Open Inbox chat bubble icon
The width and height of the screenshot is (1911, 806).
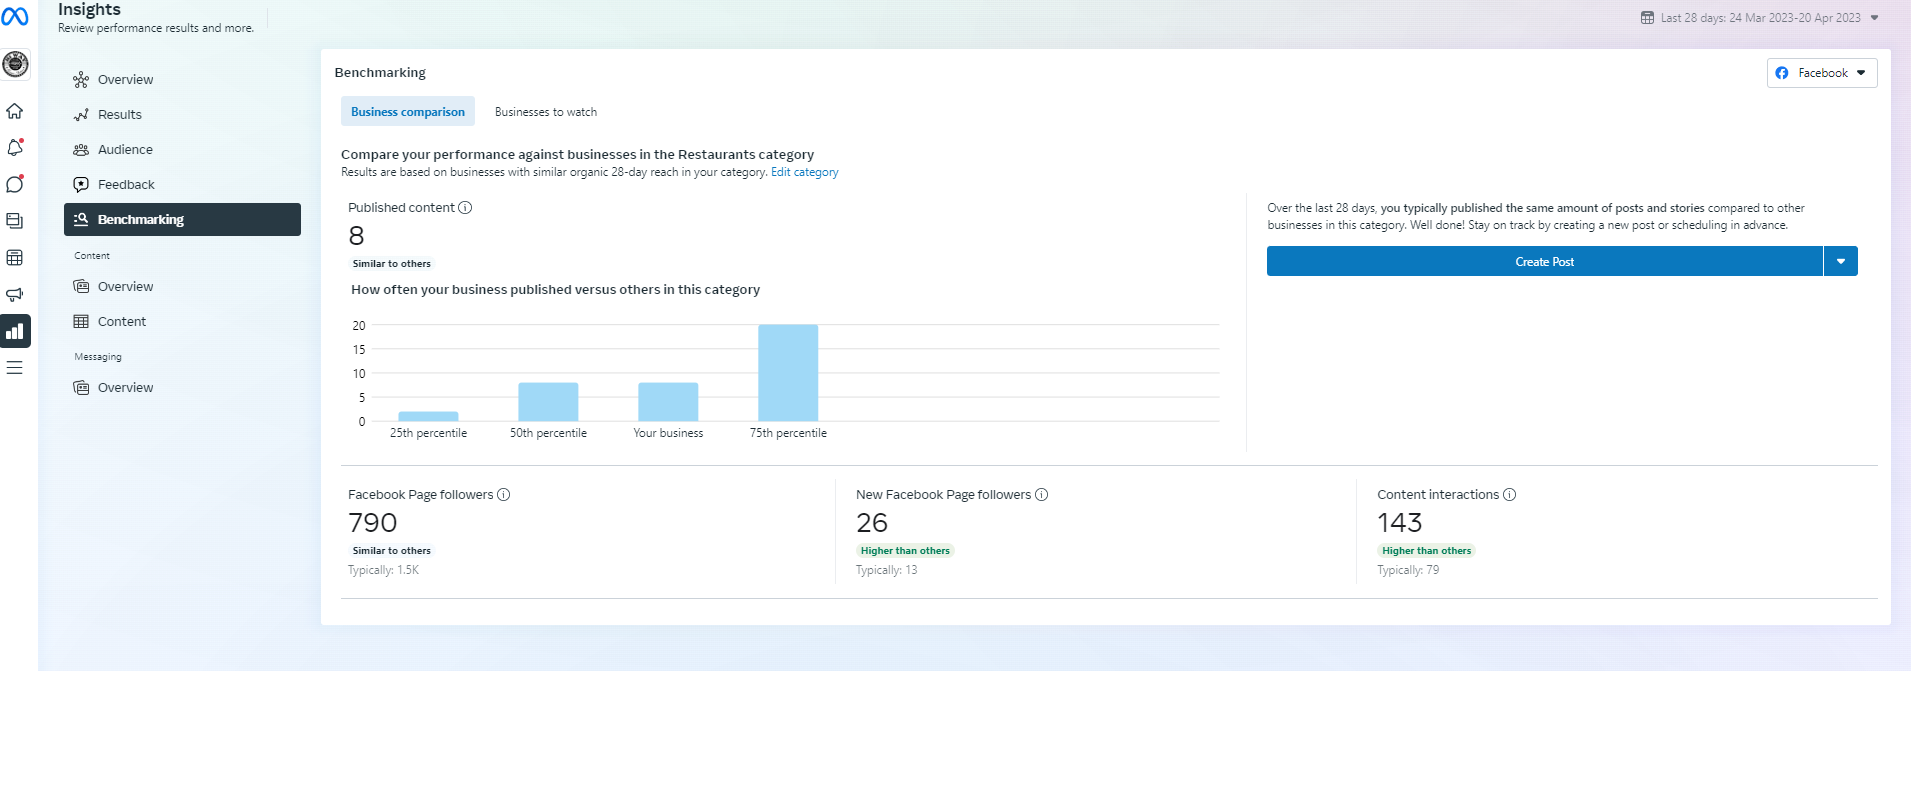click(15, 184)
